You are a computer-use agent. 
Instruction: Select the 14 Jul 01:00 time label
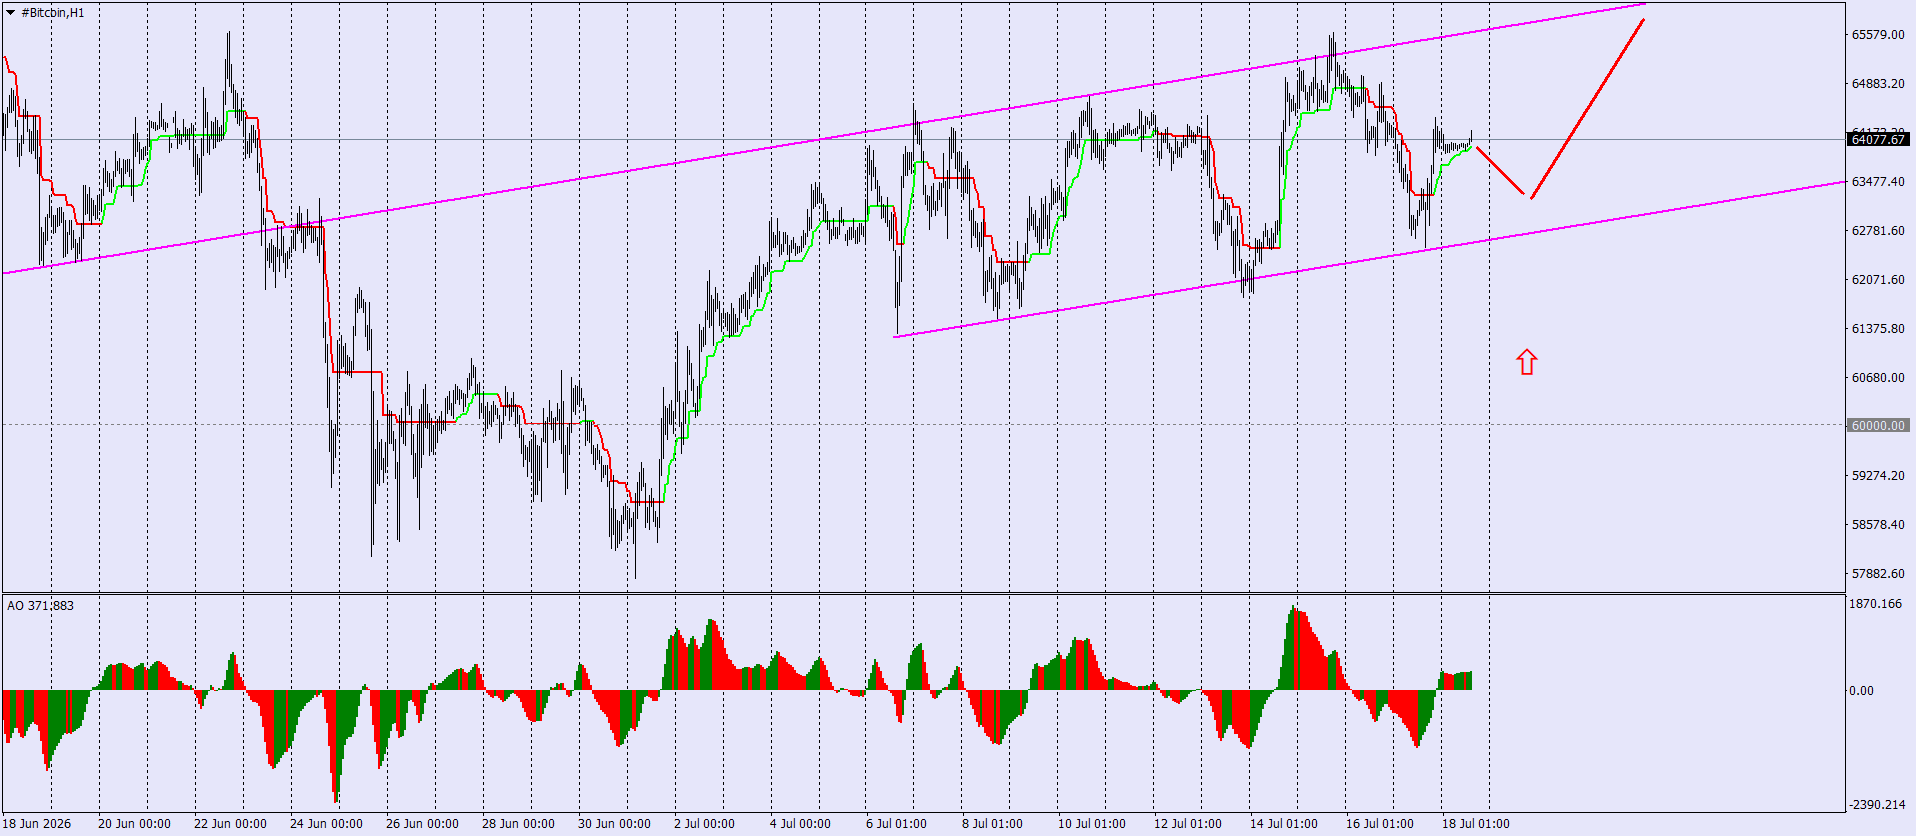(1284, 824)
